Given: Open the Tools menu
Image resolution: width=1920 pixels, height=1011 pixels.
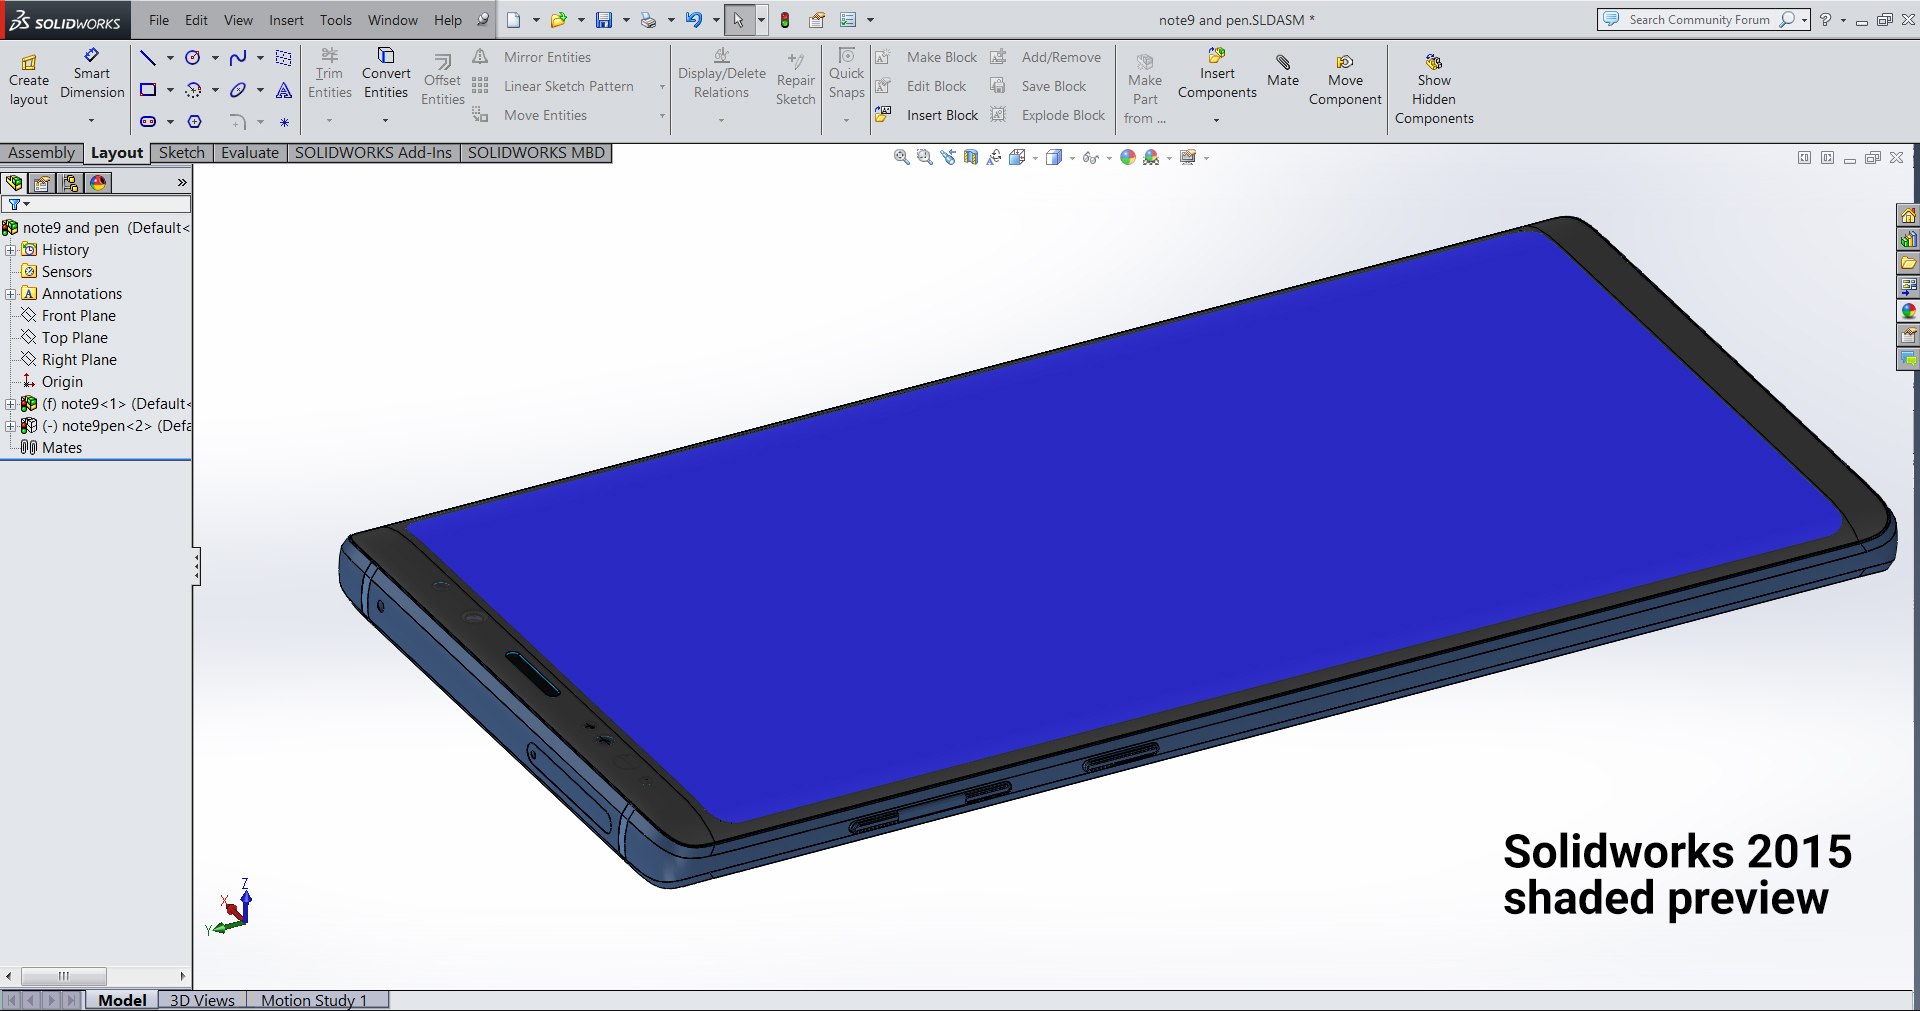Looking at the screenshot, I should pos(336,20).
